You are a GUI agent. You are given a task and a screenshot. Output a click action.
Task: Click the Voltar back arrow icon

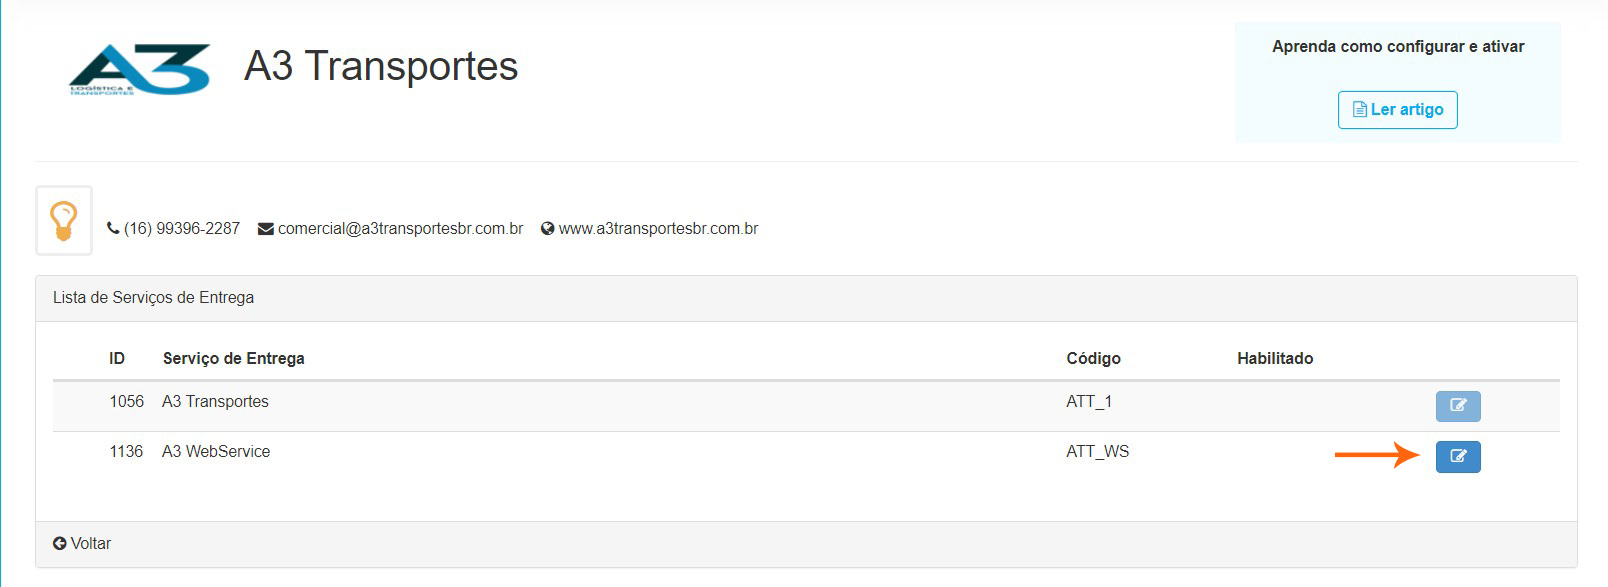point(60,543)
